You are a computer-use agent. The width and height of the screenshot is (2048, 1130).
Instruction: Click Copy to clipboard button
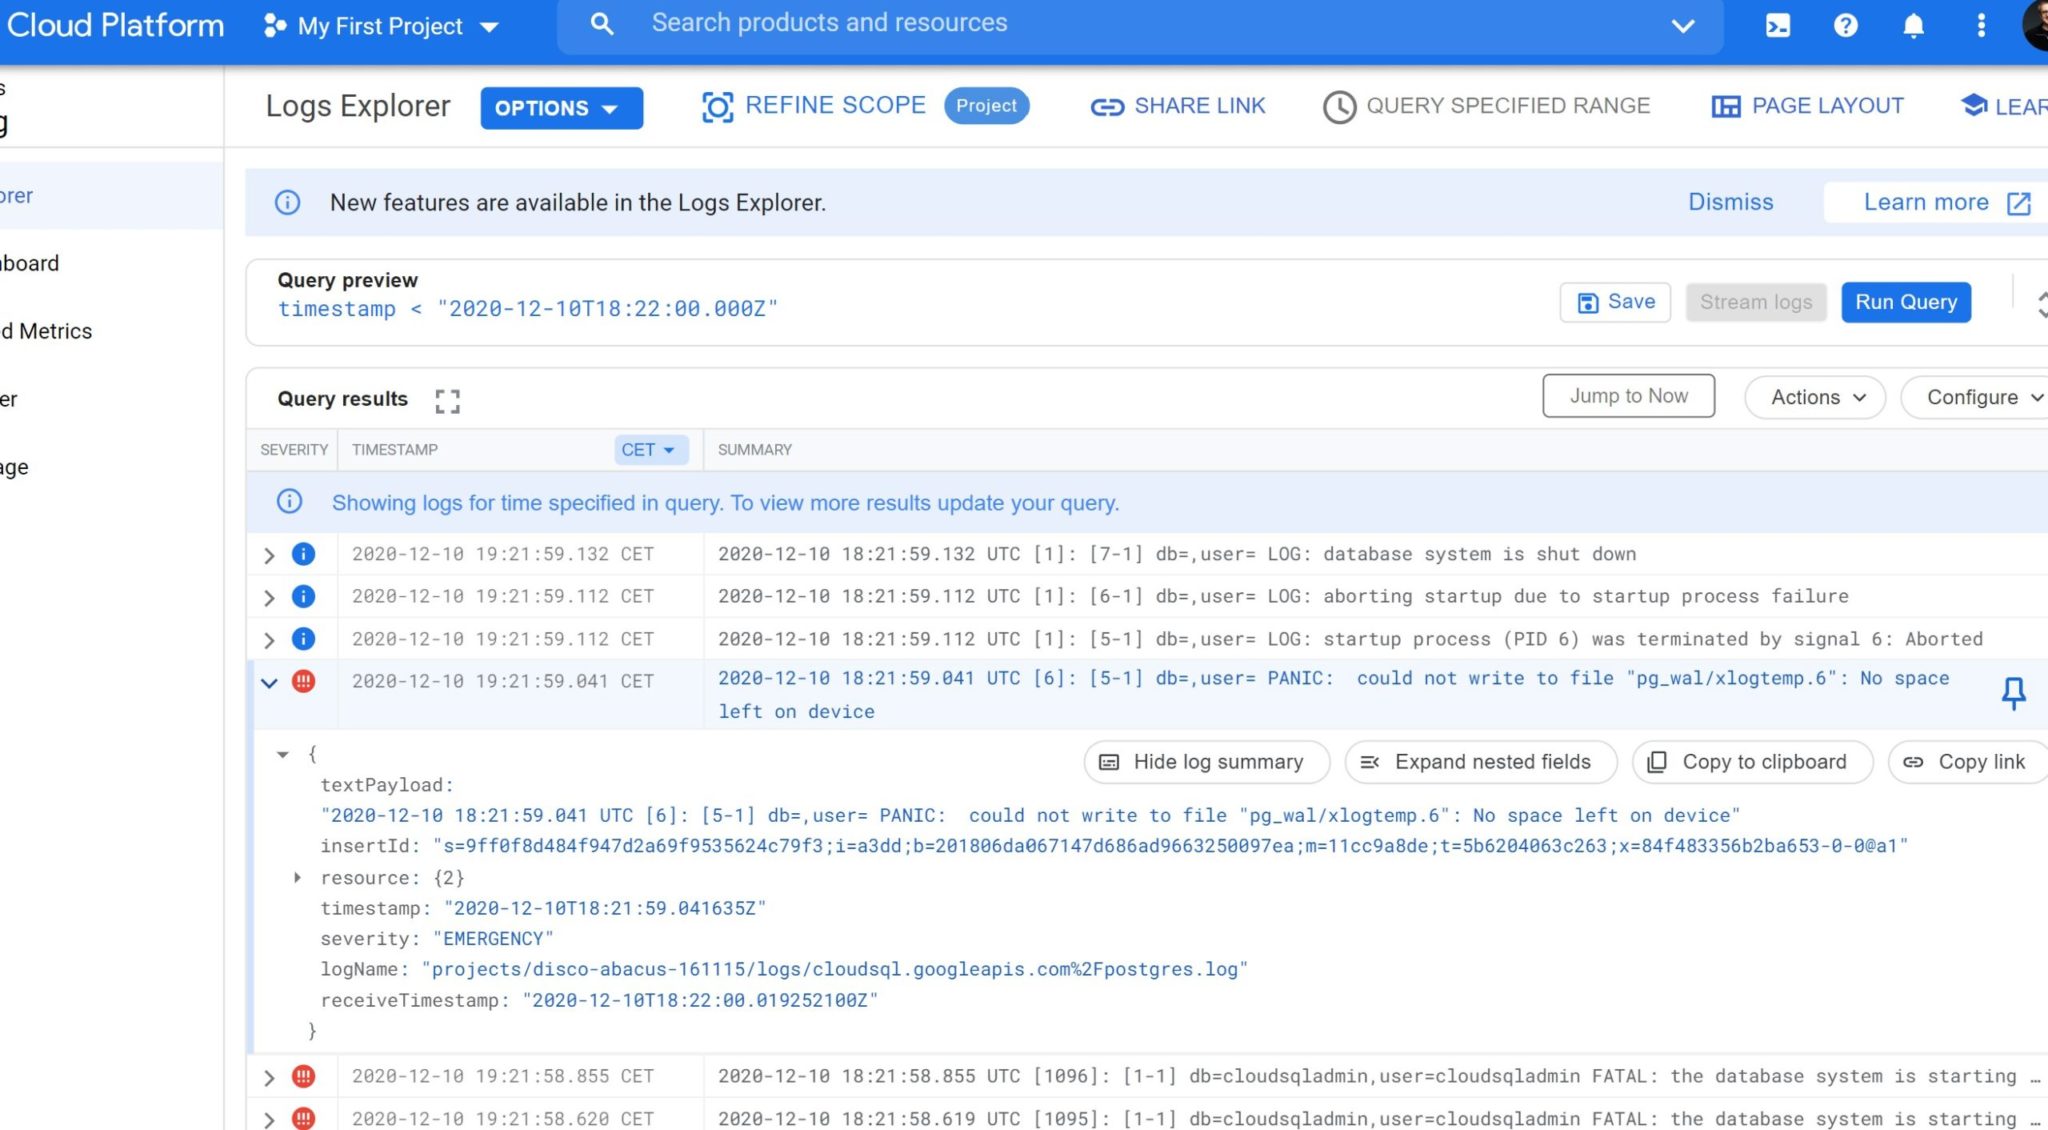tap(1752, 762)
